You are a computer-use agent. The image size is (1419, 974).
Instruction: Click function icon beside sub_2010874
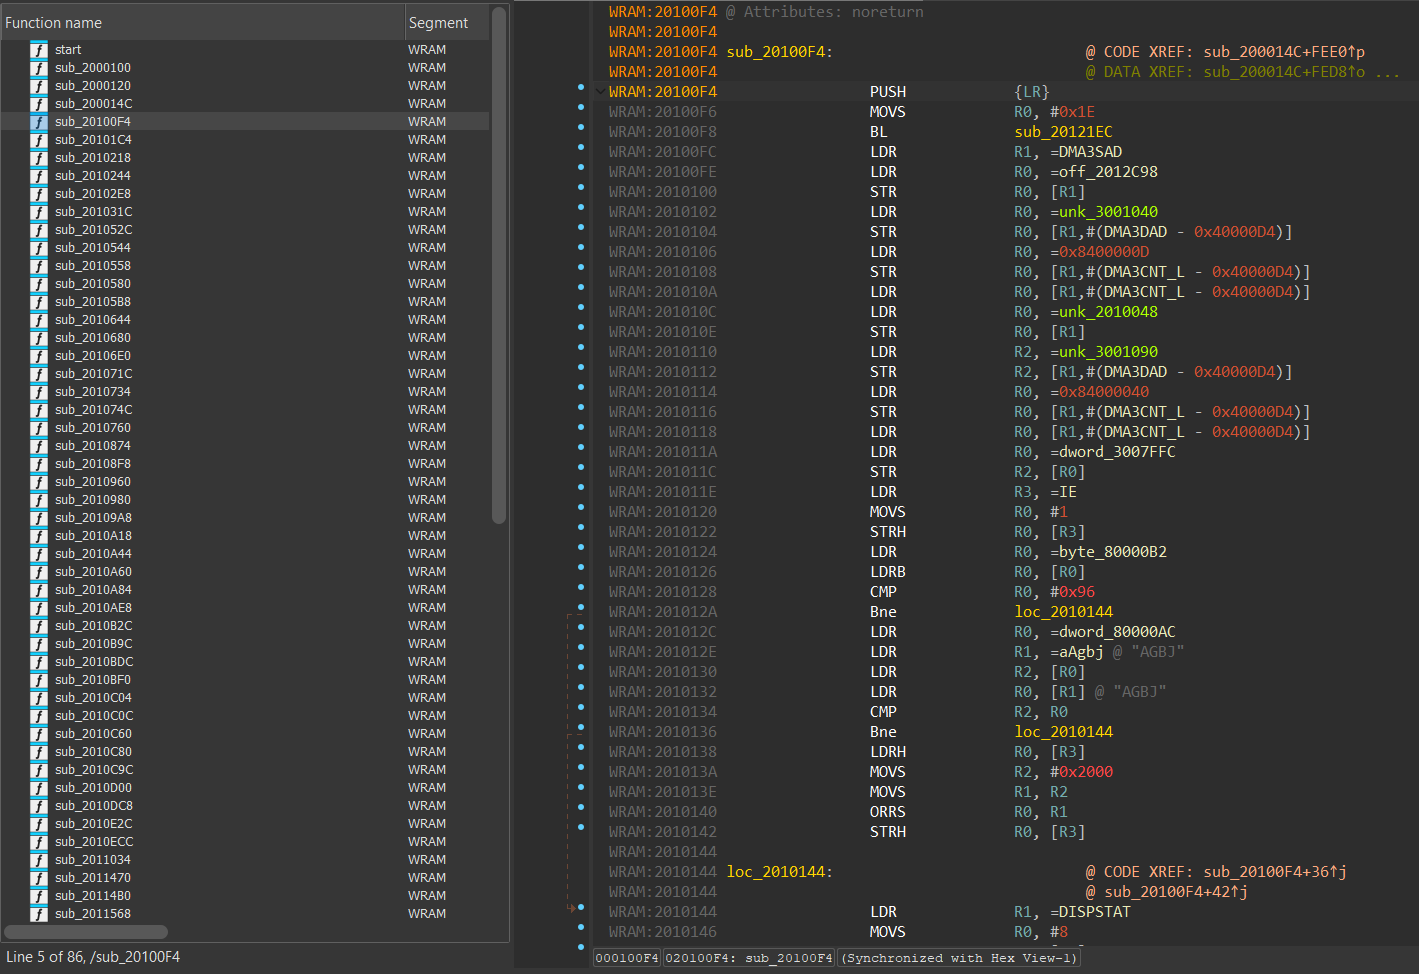[39, 446]
